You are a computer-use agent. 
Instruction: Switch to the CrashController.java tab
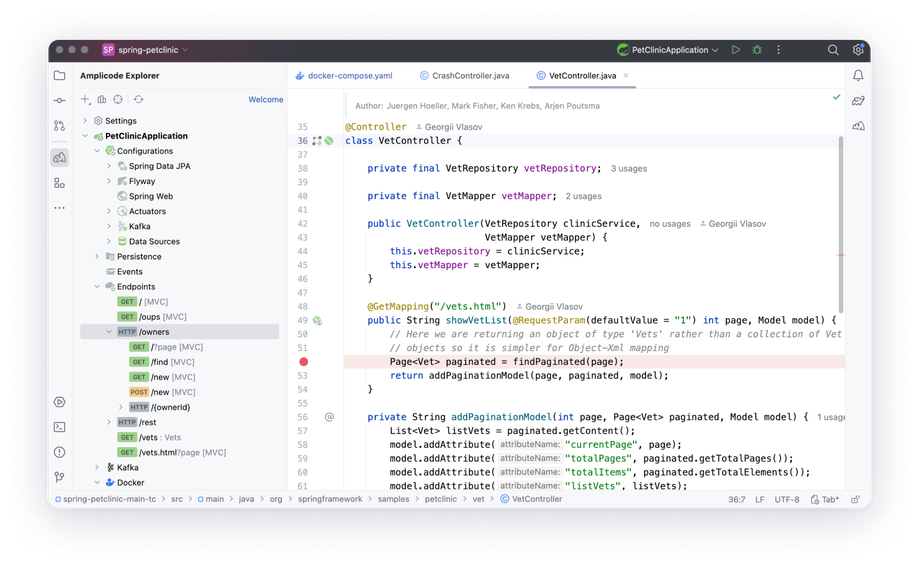coord(465,76)
